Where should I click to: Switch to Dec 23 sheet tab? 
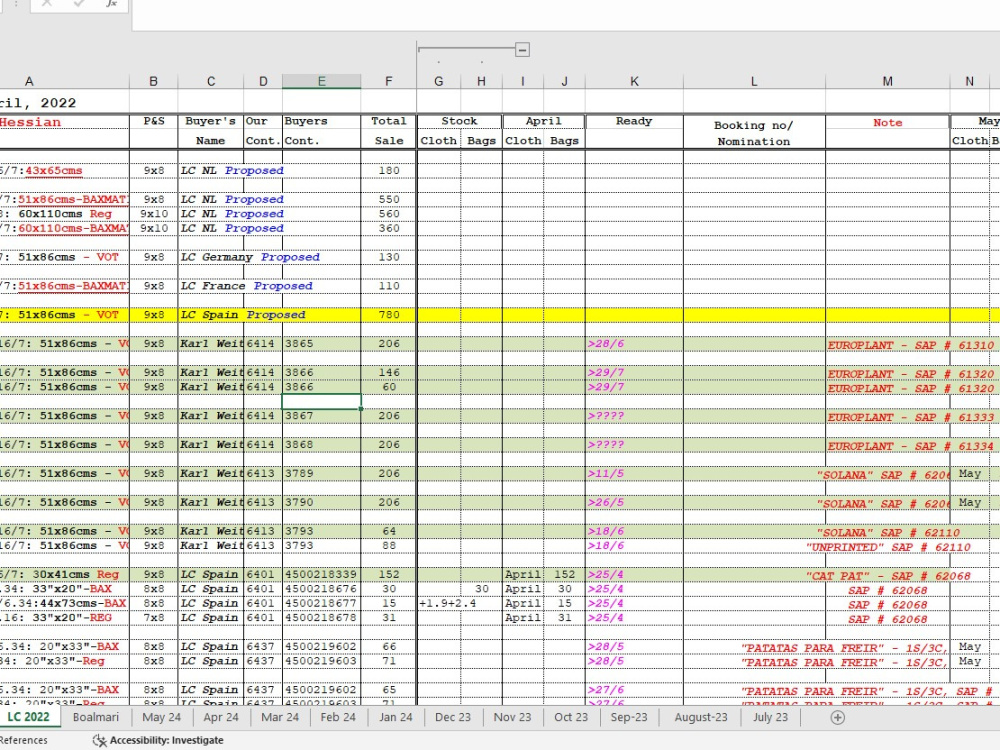(453, 717)
